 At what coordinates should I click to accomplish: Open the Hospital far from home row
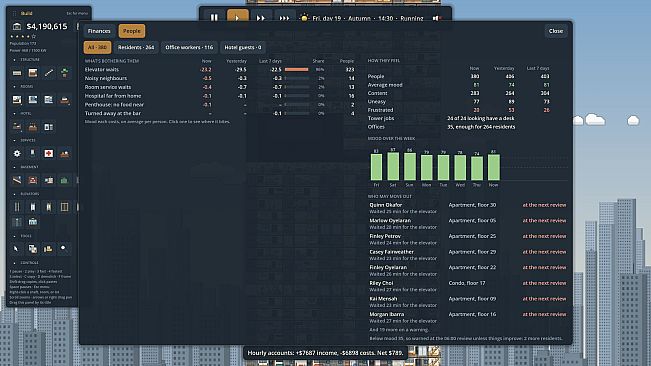219,96
